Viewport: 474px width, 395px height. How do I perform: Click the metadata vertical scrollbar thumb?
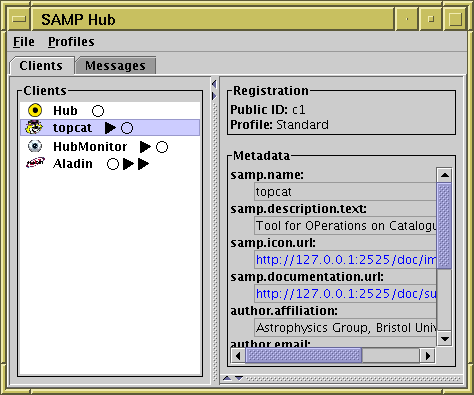pos(444,225)
